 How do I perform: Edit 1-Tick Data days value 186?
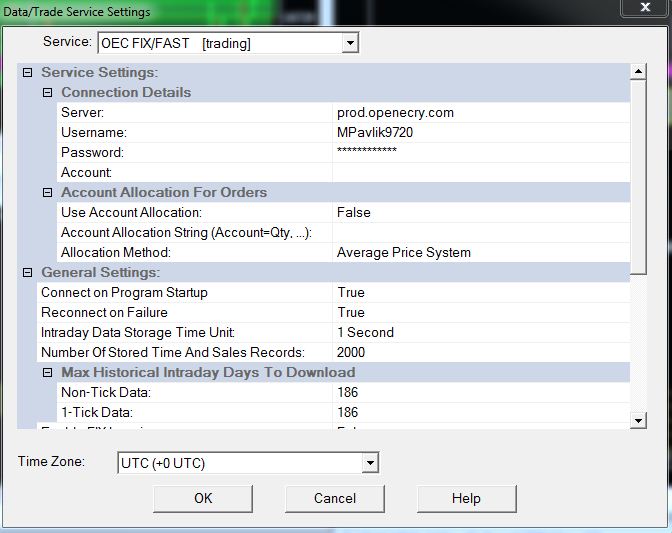481,412
